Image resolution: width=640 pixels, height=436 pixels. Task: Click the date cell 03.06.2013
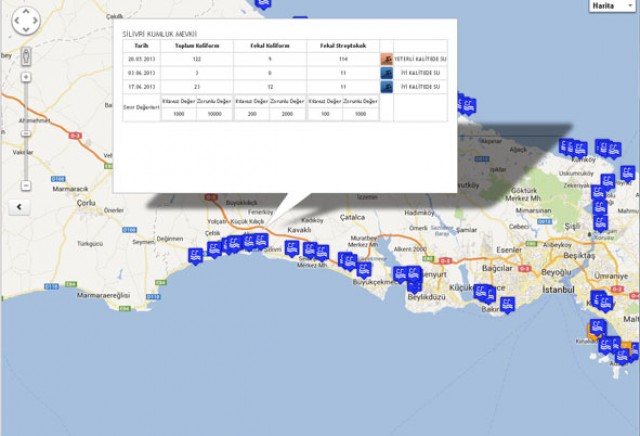coord(141,73)
